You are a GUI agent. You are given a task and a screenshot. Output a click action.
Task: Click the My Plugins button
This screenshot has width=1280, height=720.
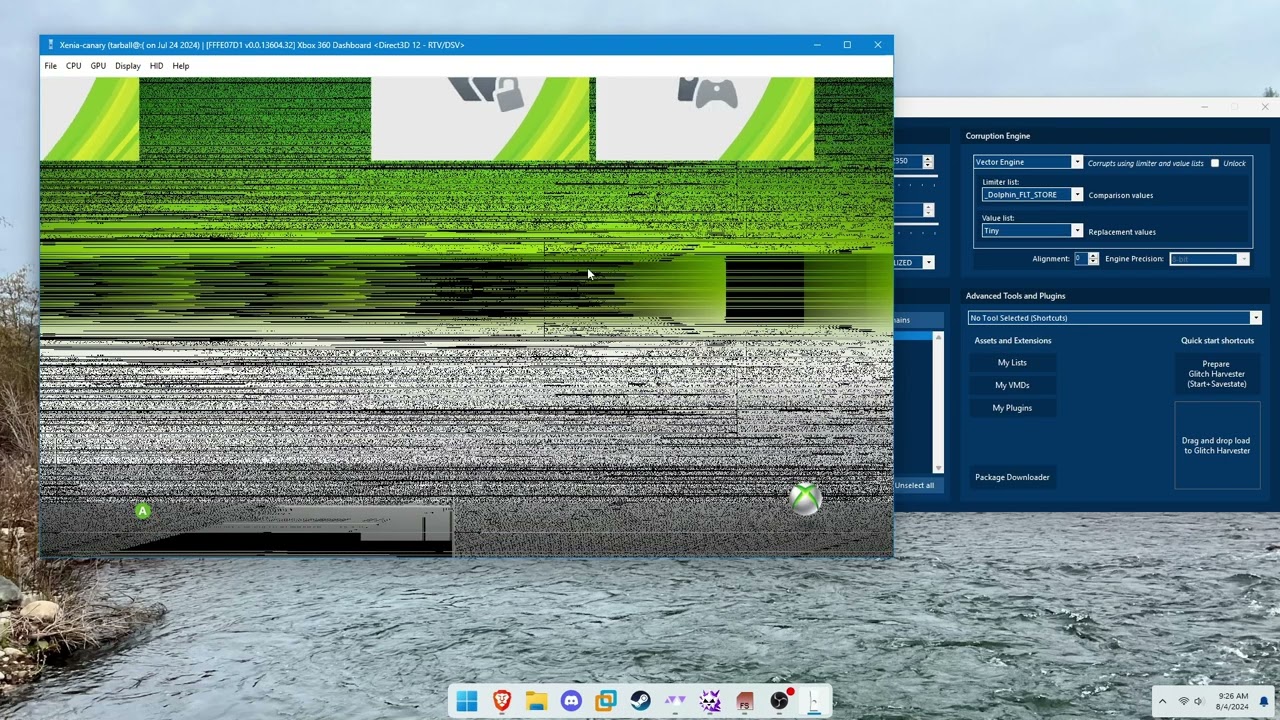click(1012, 408)
